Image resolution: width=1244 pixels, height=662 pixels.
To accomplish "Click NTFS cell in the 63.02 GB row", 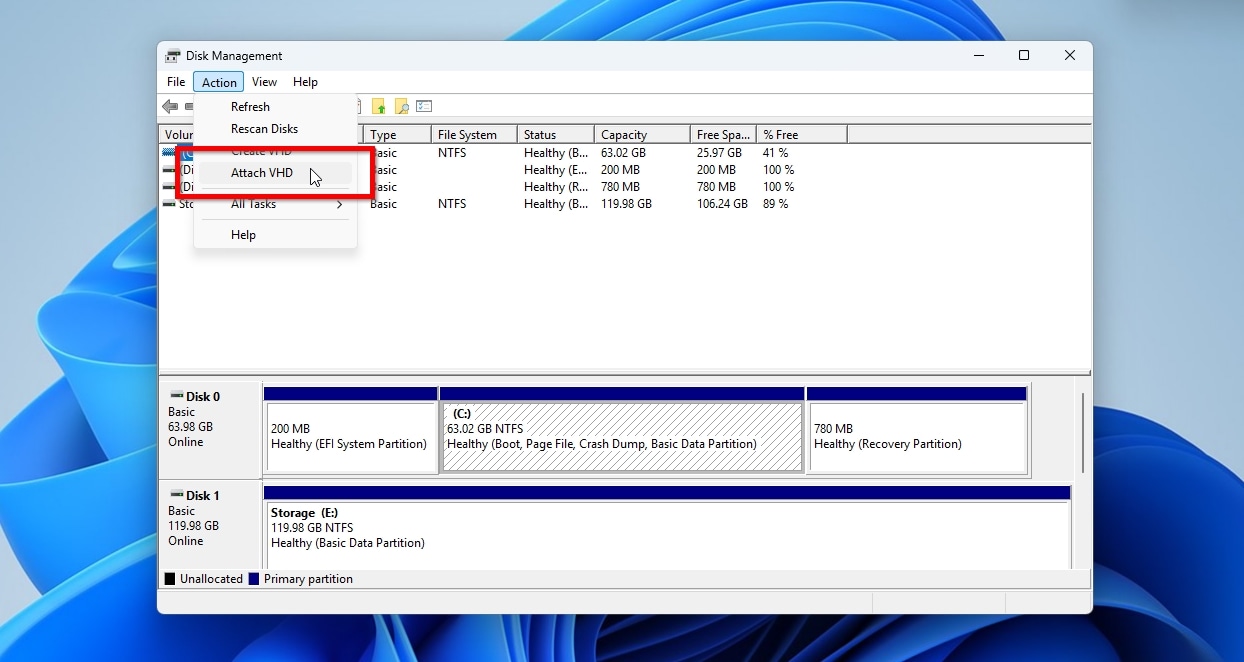I will [452, 153].
